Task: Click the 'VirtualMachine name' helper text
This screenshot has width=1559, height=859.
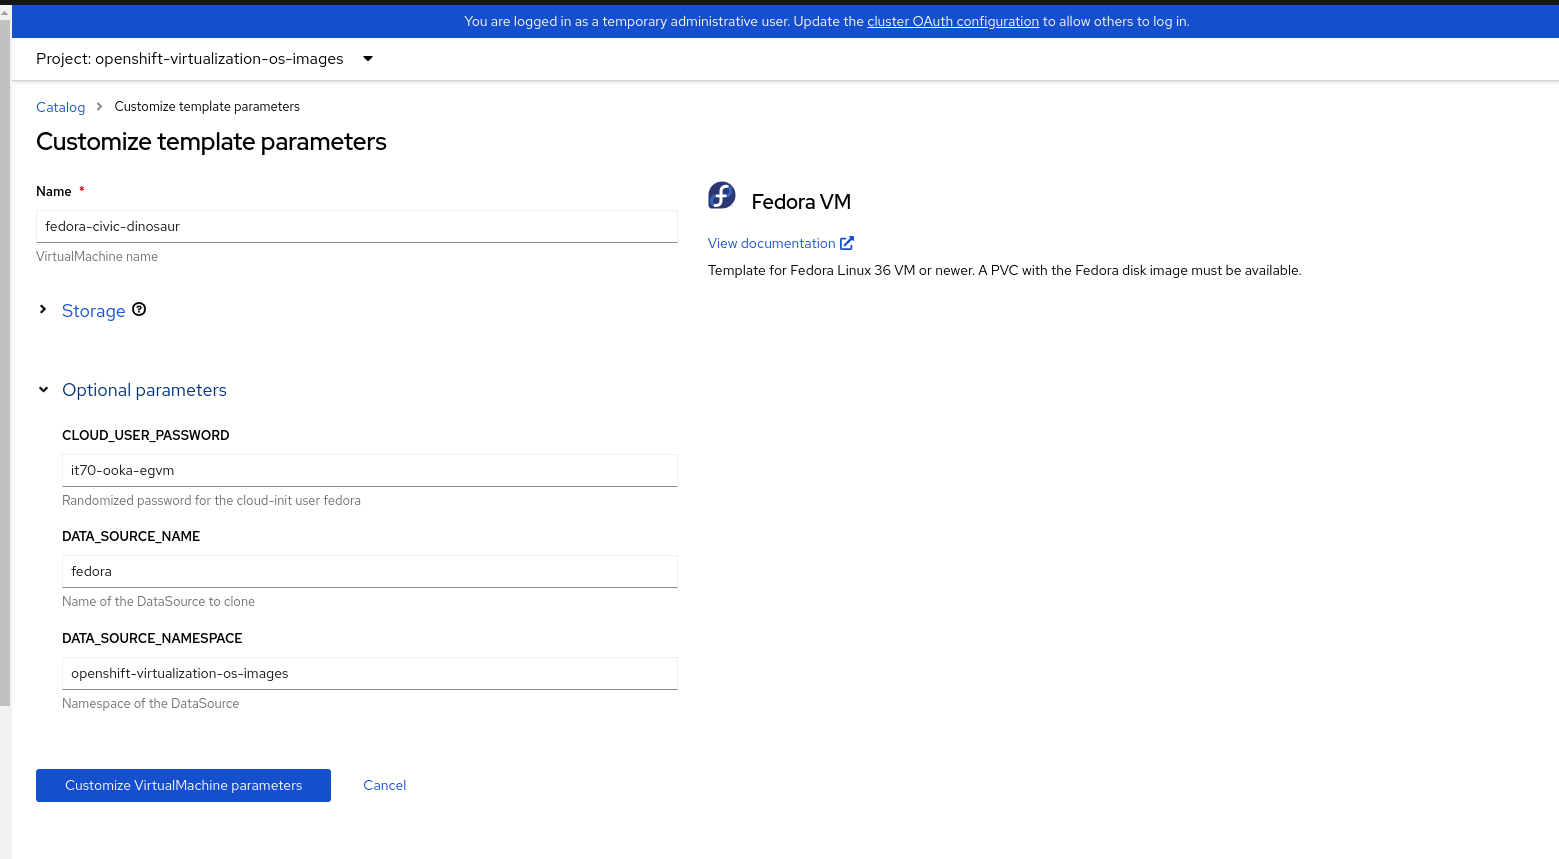Action: [x=97, y=257]
